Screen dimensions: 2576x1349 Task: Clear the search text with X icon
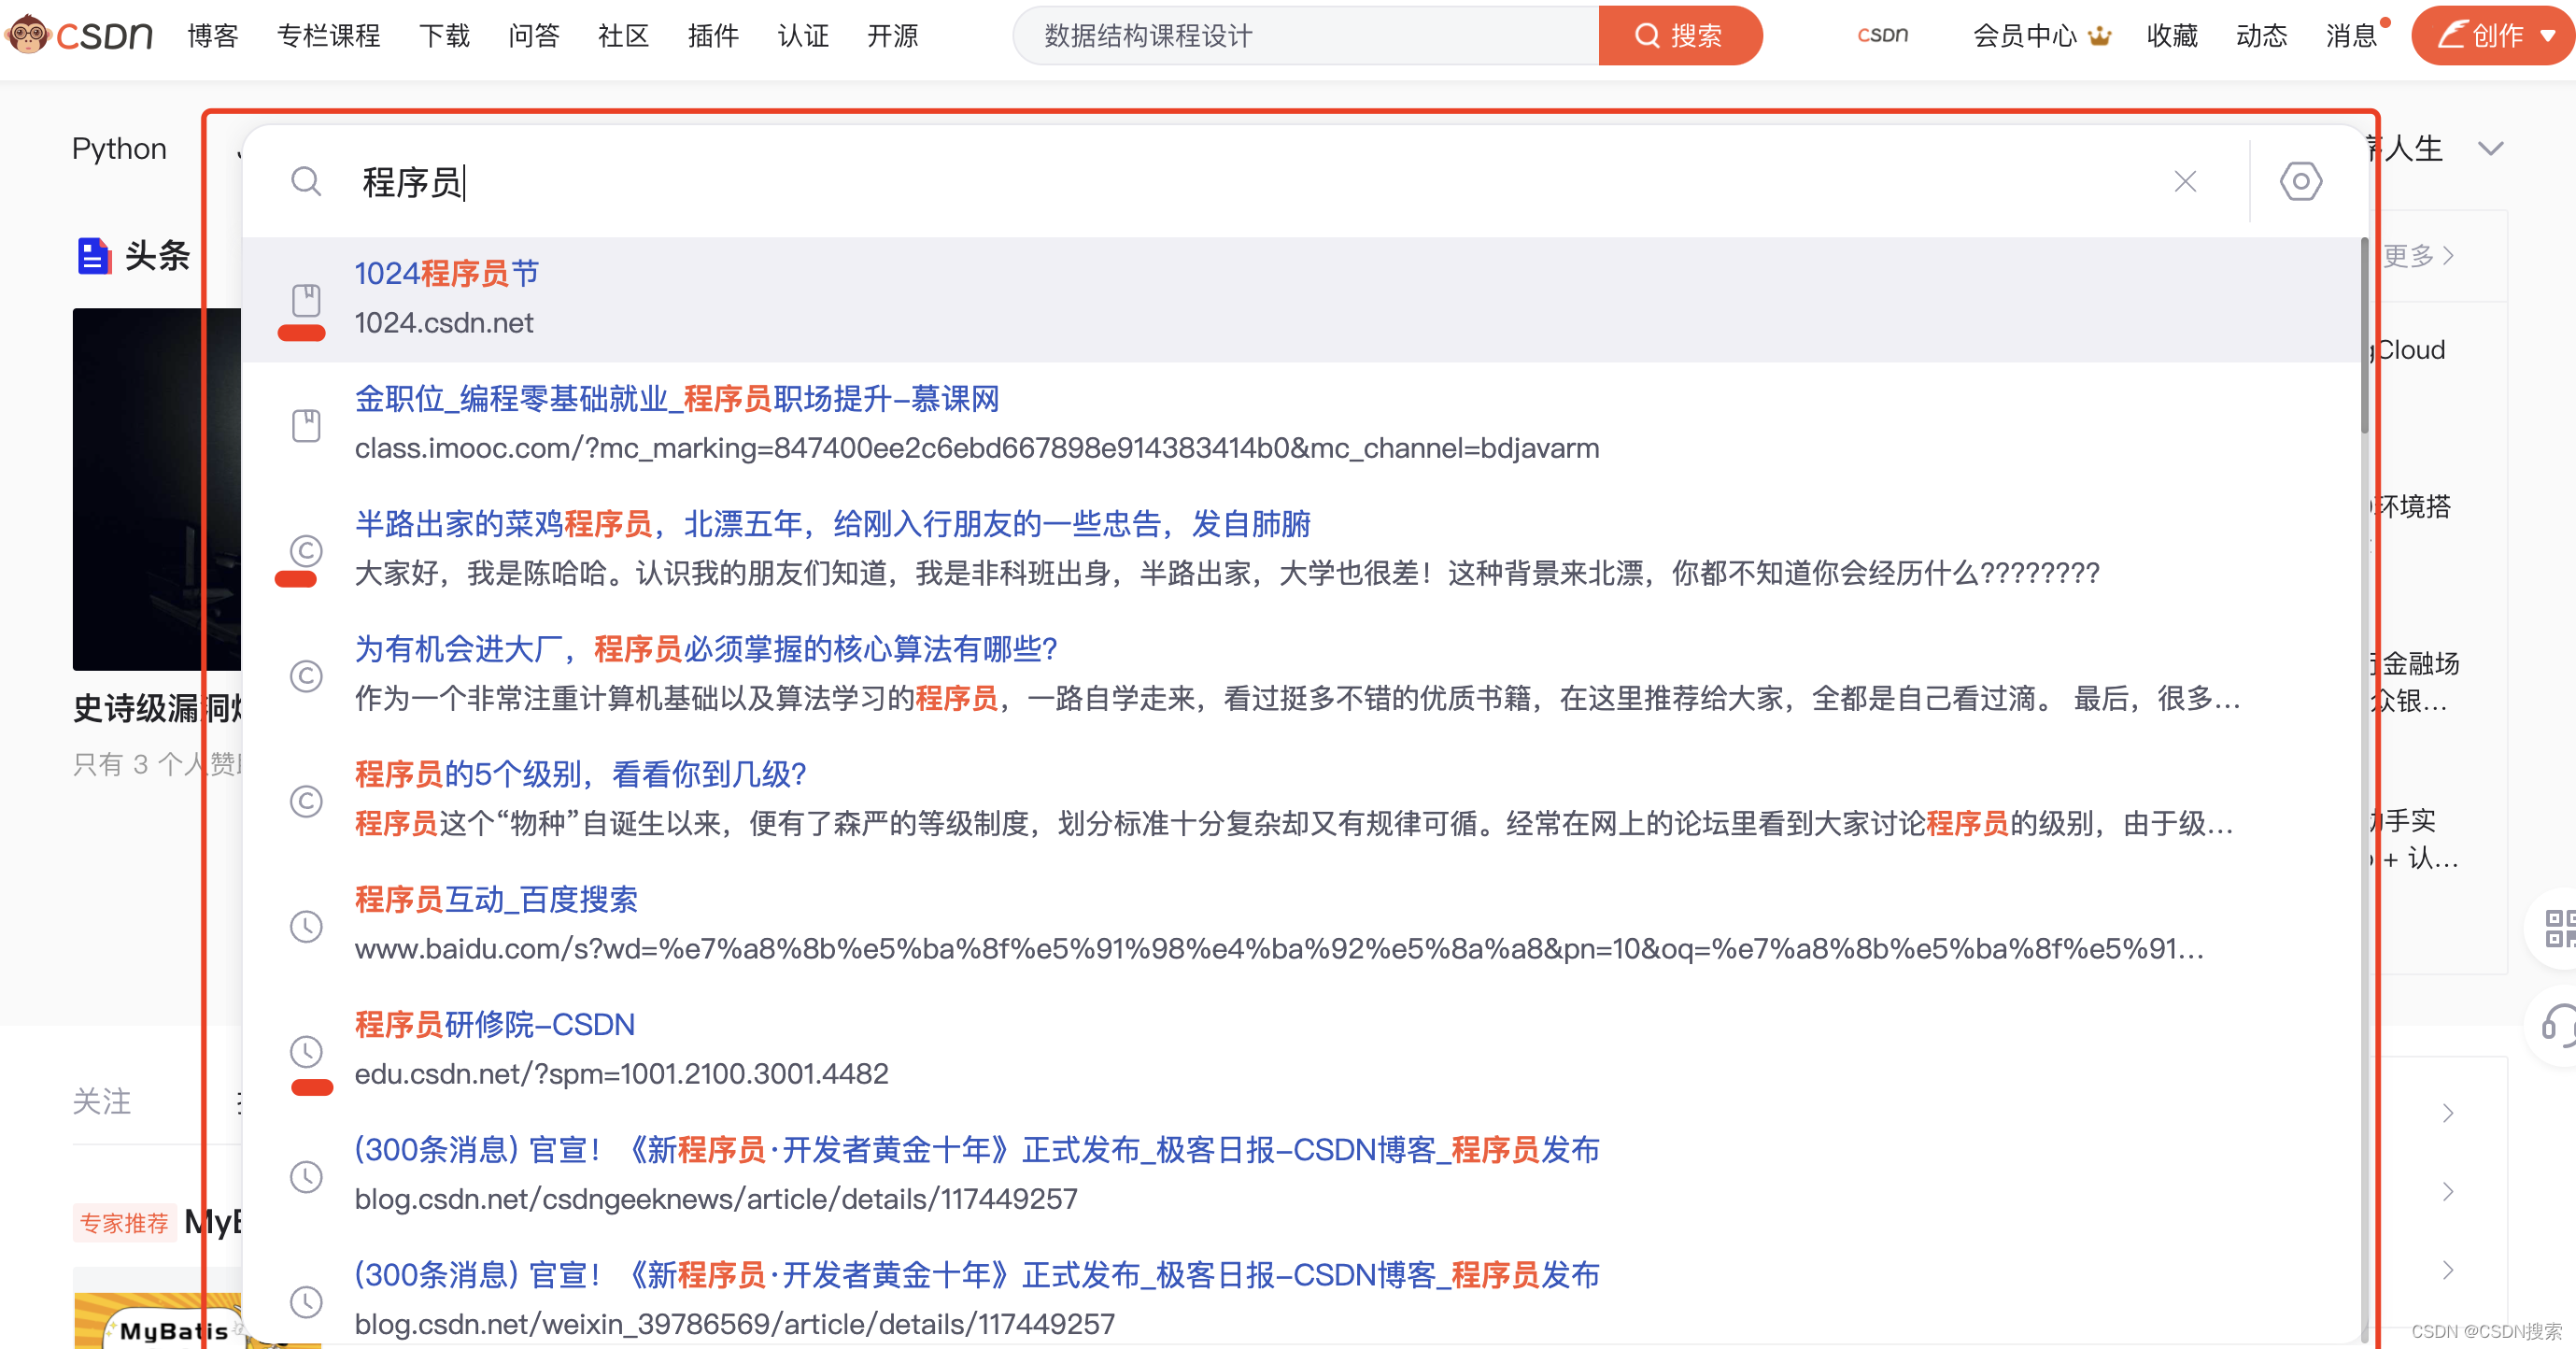pos(2185,181)
